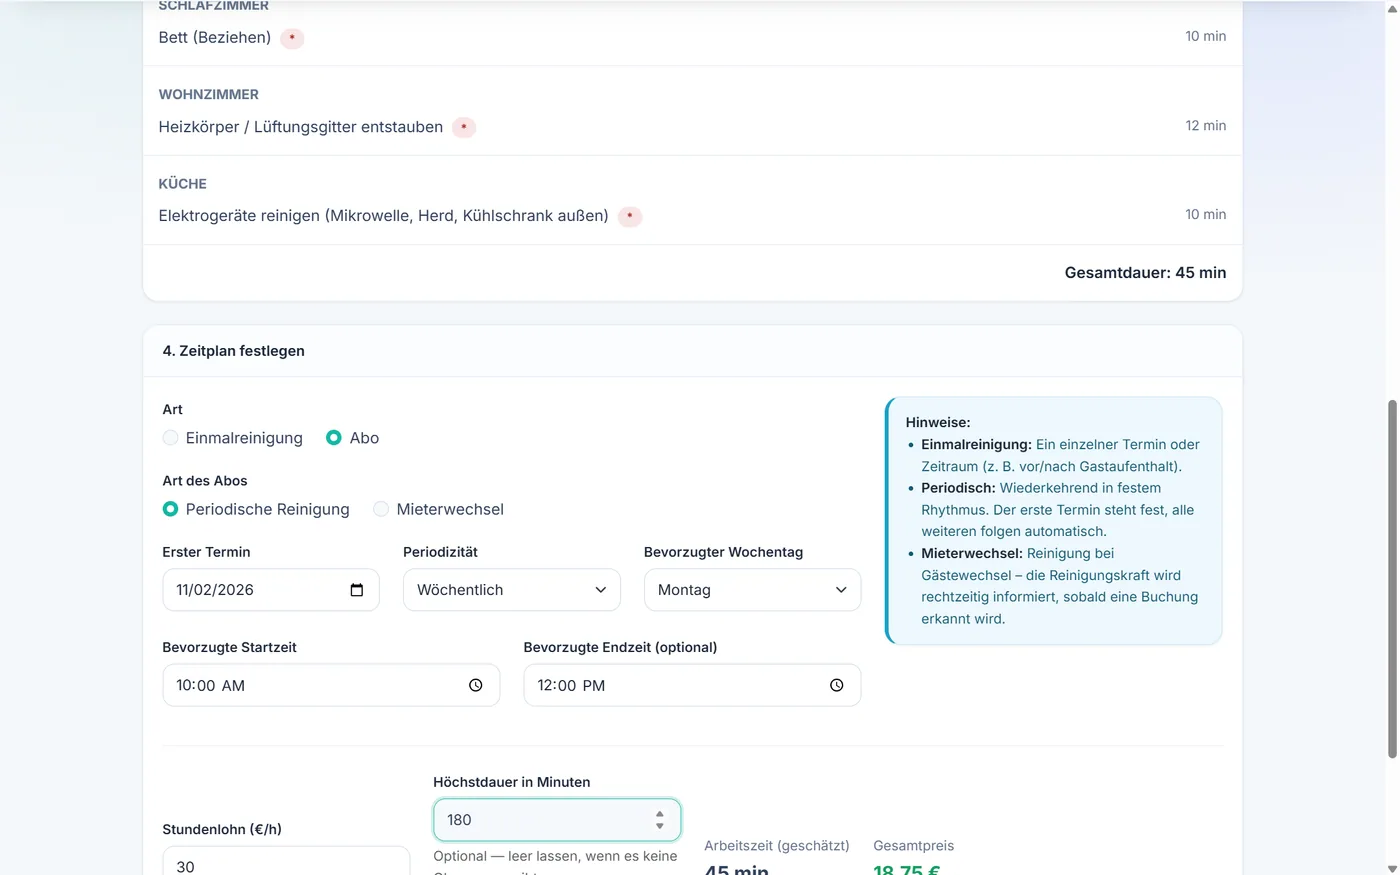Viewport: 1400px width, 875px height.
Task: Select the Einmalreinigung radio option
Action: point(171,438)
